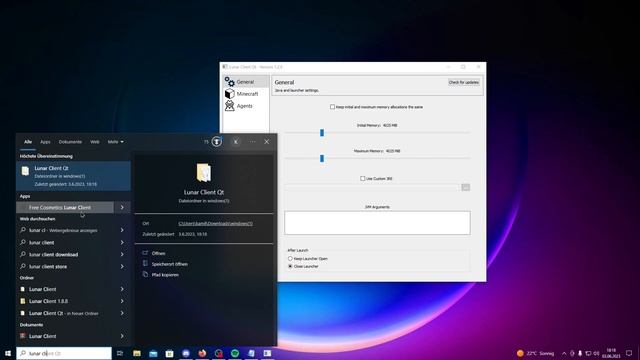Open Microsoft Store from the taskbar
This screenshot has height=360, width=640.
point(169,353)
